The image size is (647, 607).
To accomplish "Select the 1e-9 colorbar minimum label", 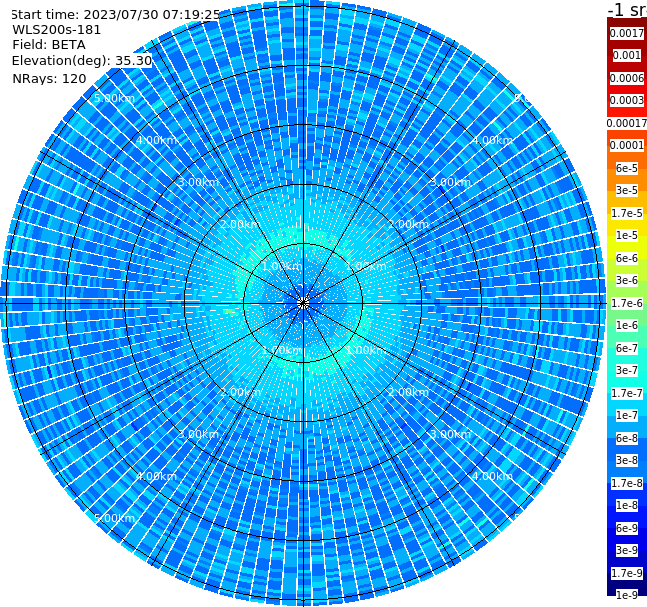I will 627,595.
